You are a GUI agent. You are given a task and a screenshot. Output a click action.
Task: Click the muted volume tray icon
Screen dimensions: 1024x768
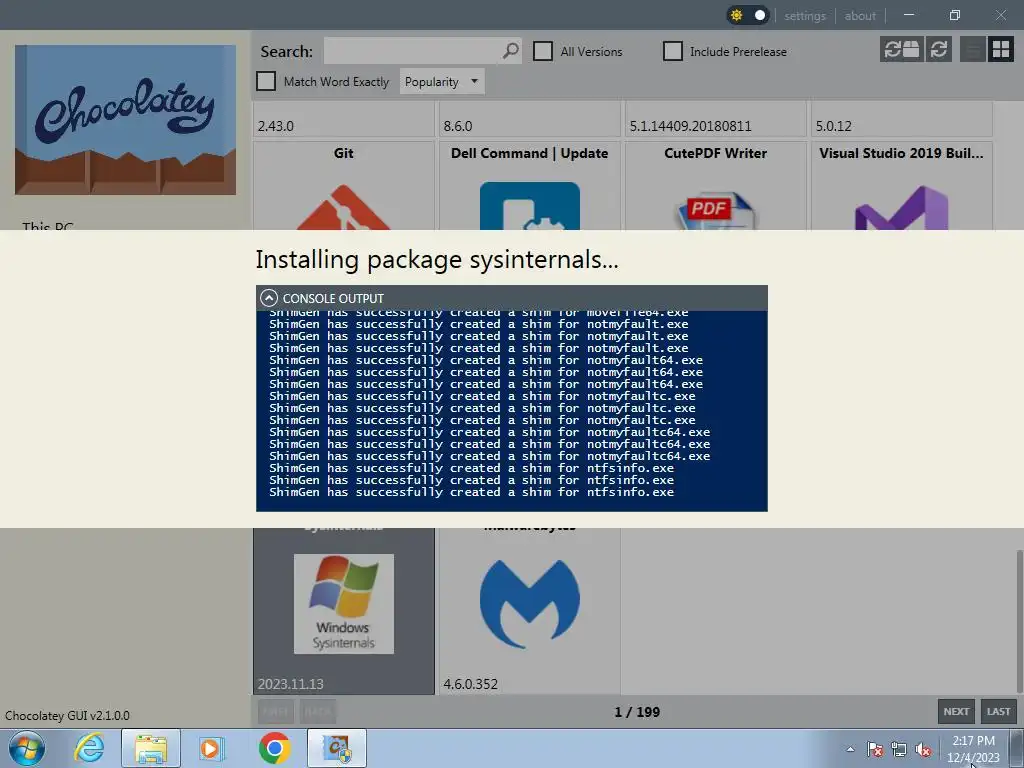tap(923, 749)
